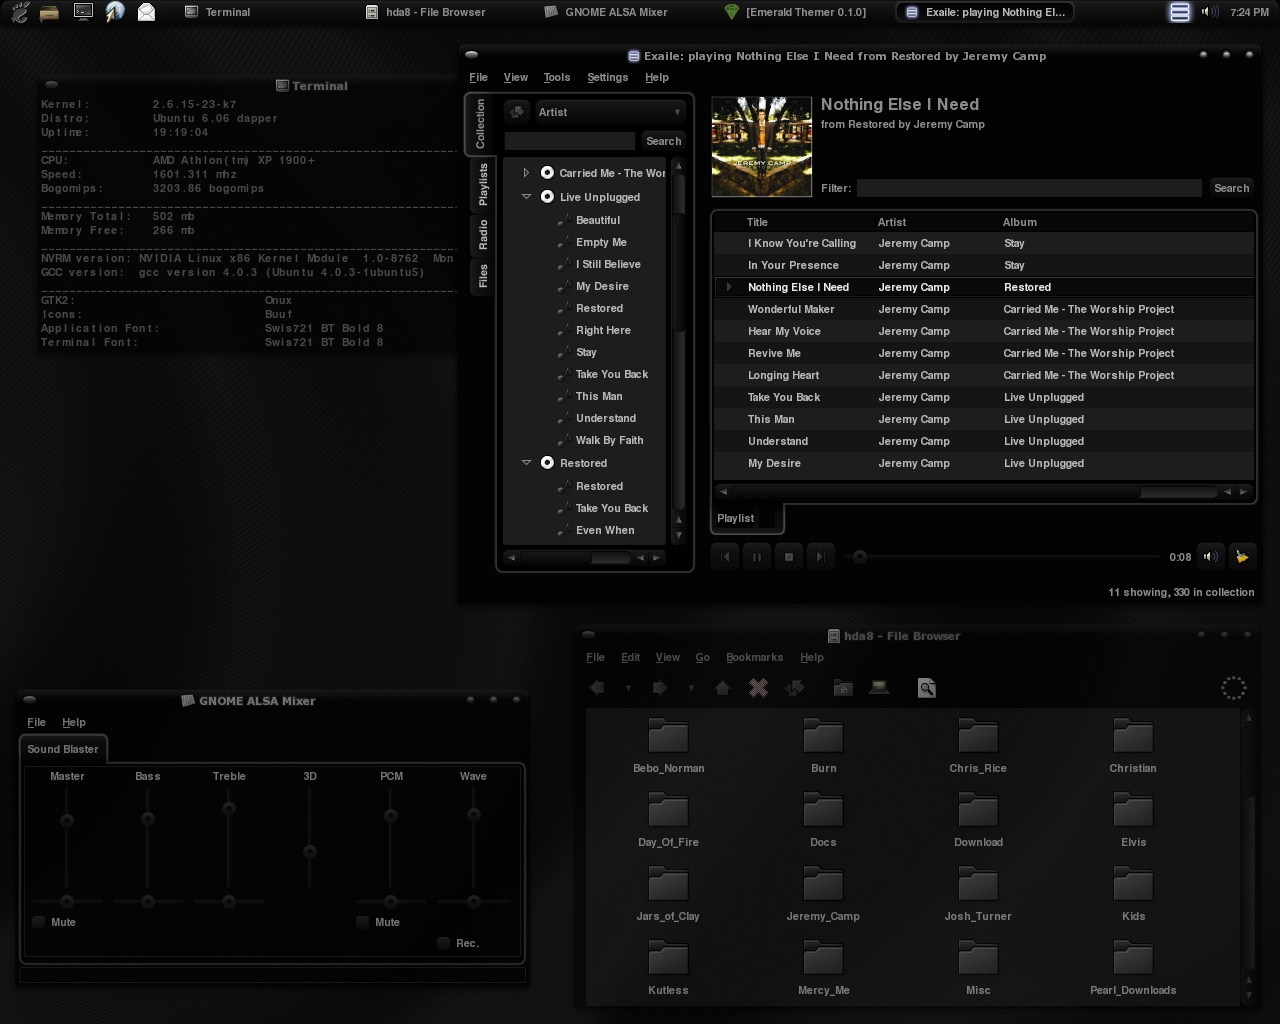
Task: Open the Bookmarks menu in File Browser
Action: [x=754, y=657]
